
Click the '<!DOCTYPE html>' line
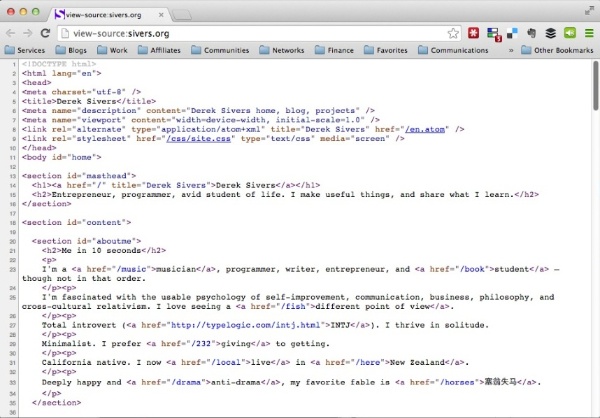59,64
